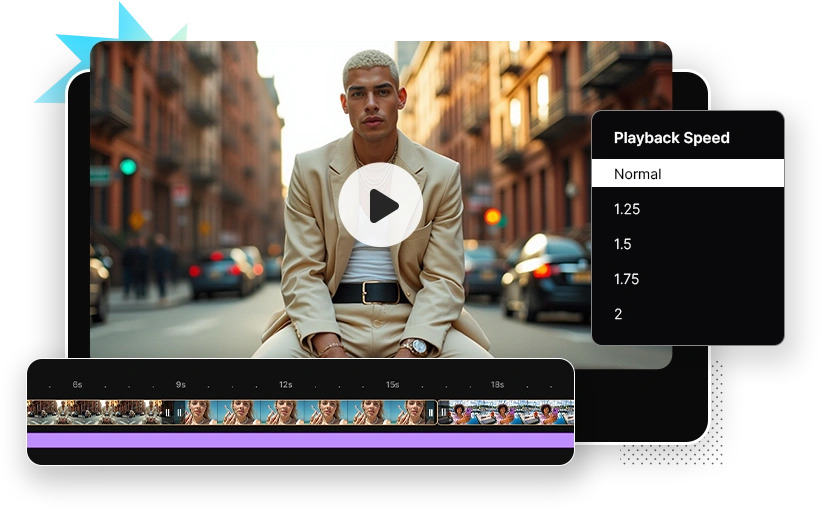Click the 15s marker on timeline ruler
Viewport: 820px width, 508px height.
(x=392, y=385)
